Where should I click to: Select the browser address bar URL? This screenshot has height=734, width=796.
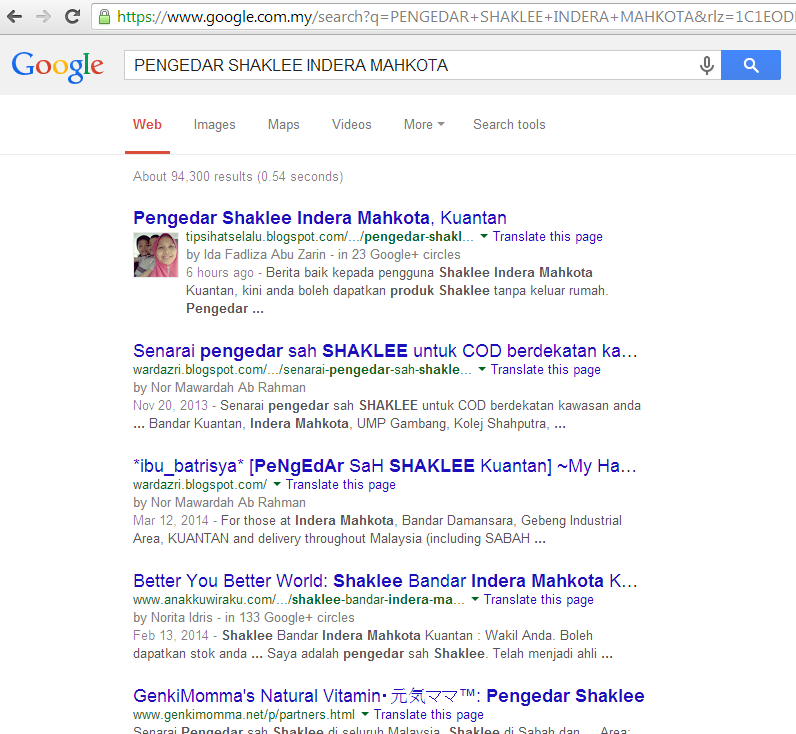tap(455, 17)
